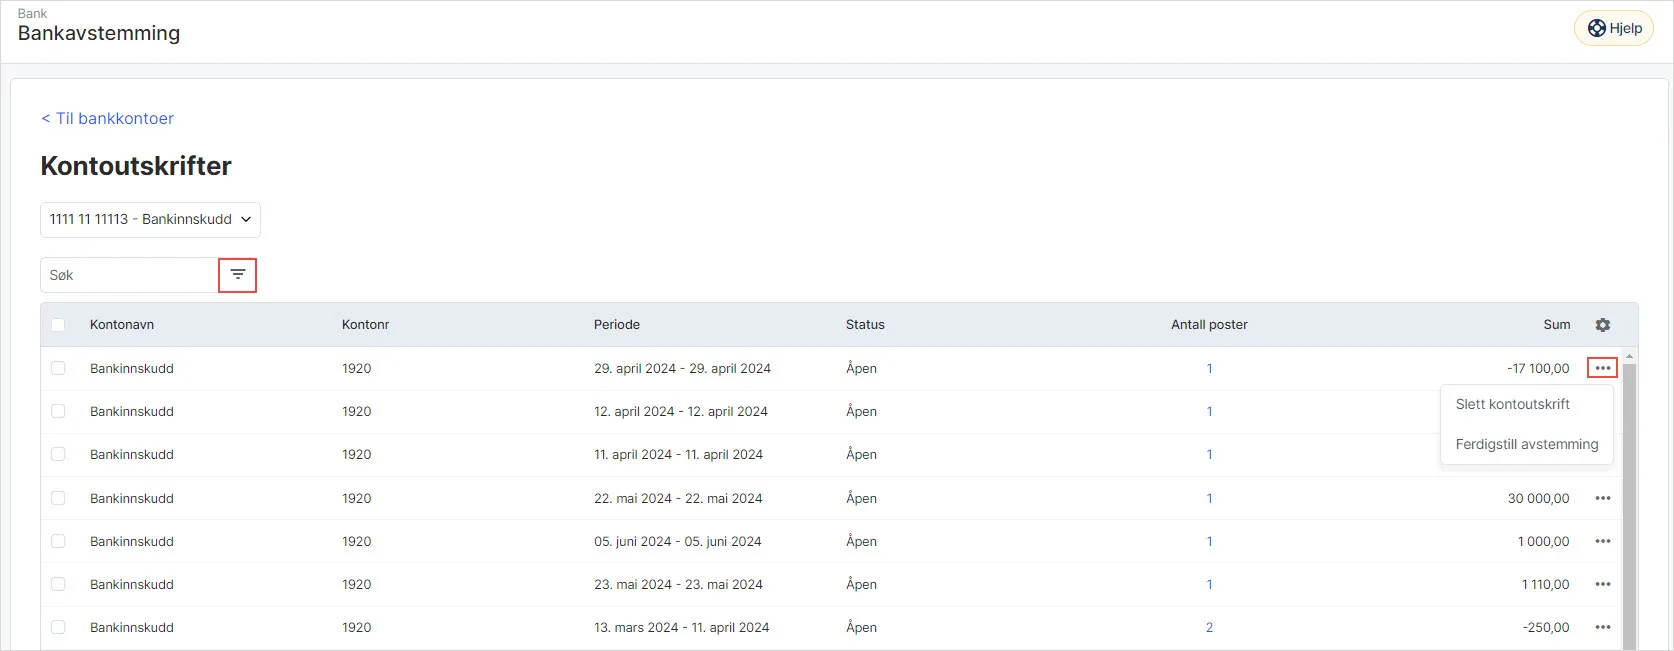This screenshot has height=651, width=1674.
Task: Select the 11. april 2024 - 11. april row checkbox
Action: click(x=58, y=454)
